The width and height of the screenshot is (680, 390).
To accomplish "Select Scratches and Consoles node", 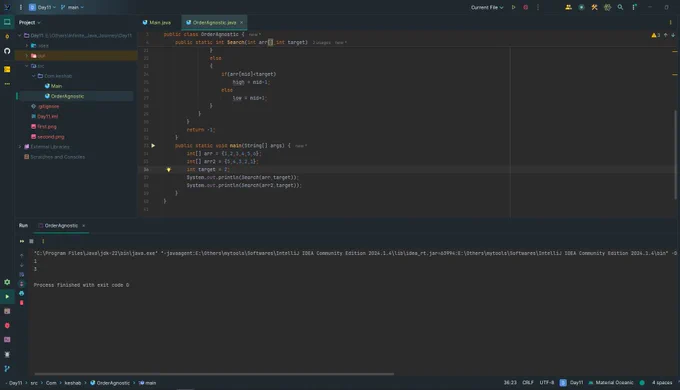I will pyautogui.click(x=55, y=157).
